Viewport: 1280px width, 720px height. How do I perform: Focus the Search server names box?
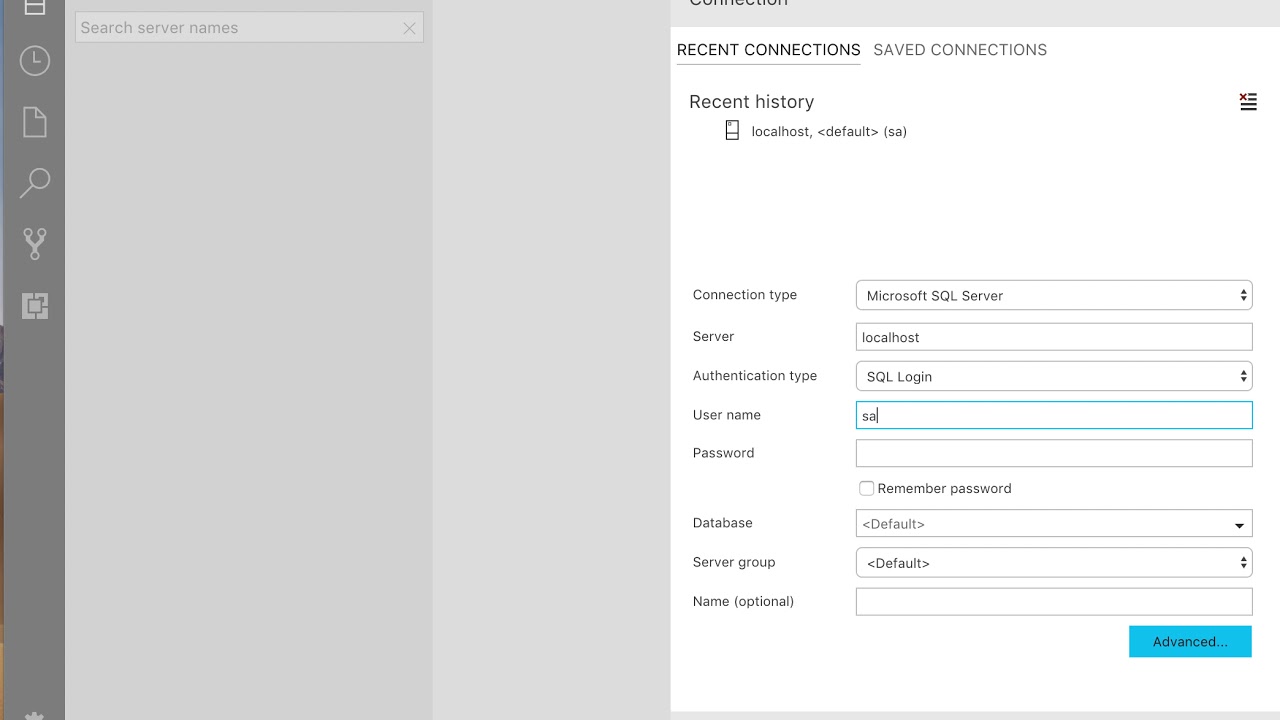tap(238, 28)
